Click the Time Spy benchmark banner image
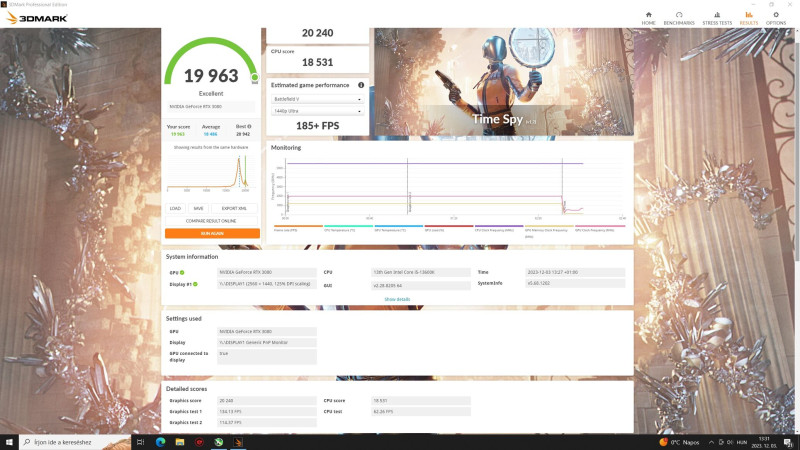Screen dimensions: 800x450 pyautogui.click(x=504, y=82)
